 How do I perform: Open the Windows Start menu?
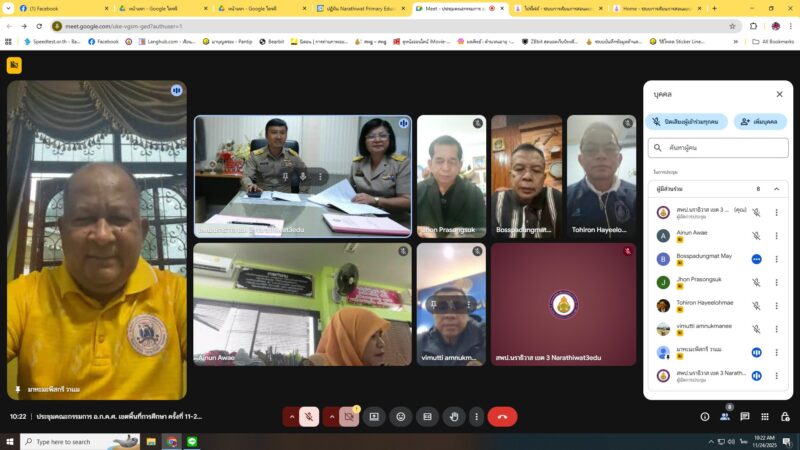(11, 441)
